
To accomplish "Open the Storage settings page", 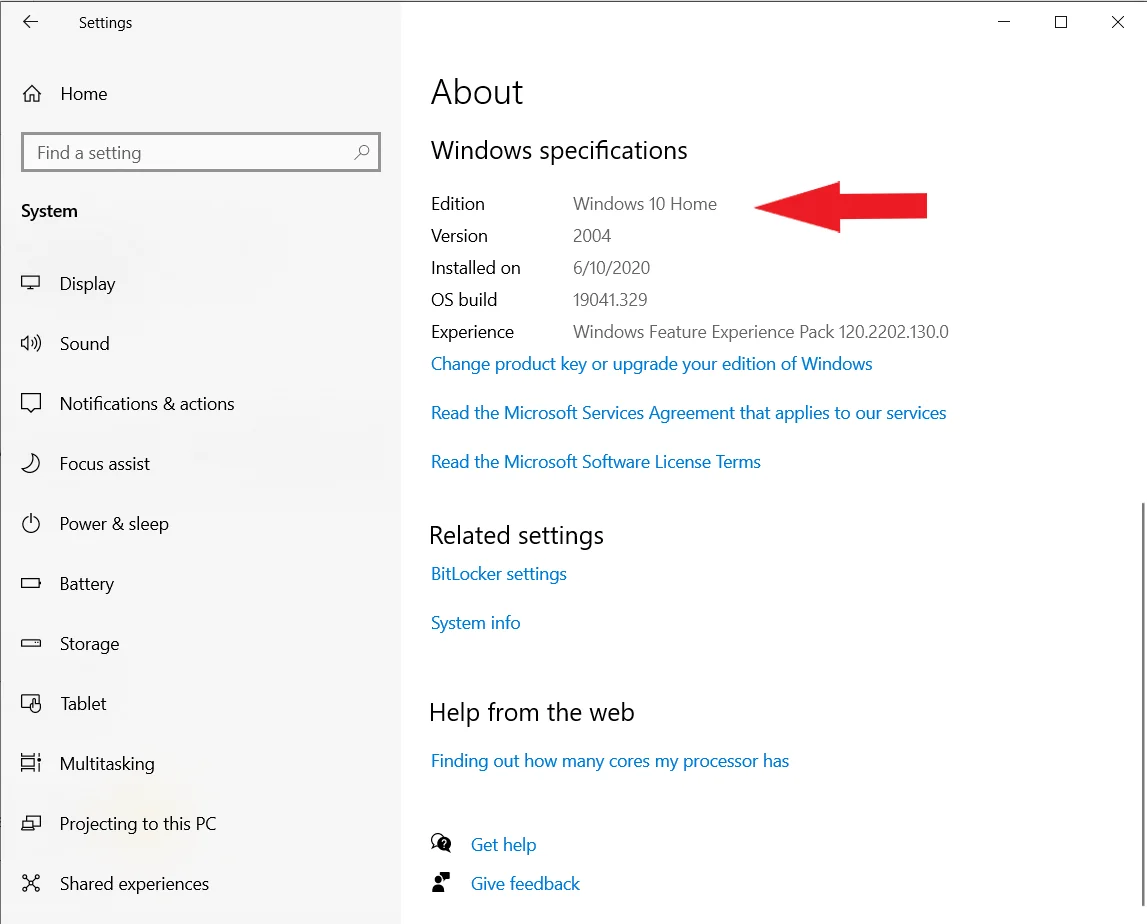I will click(x=89, y=644).
